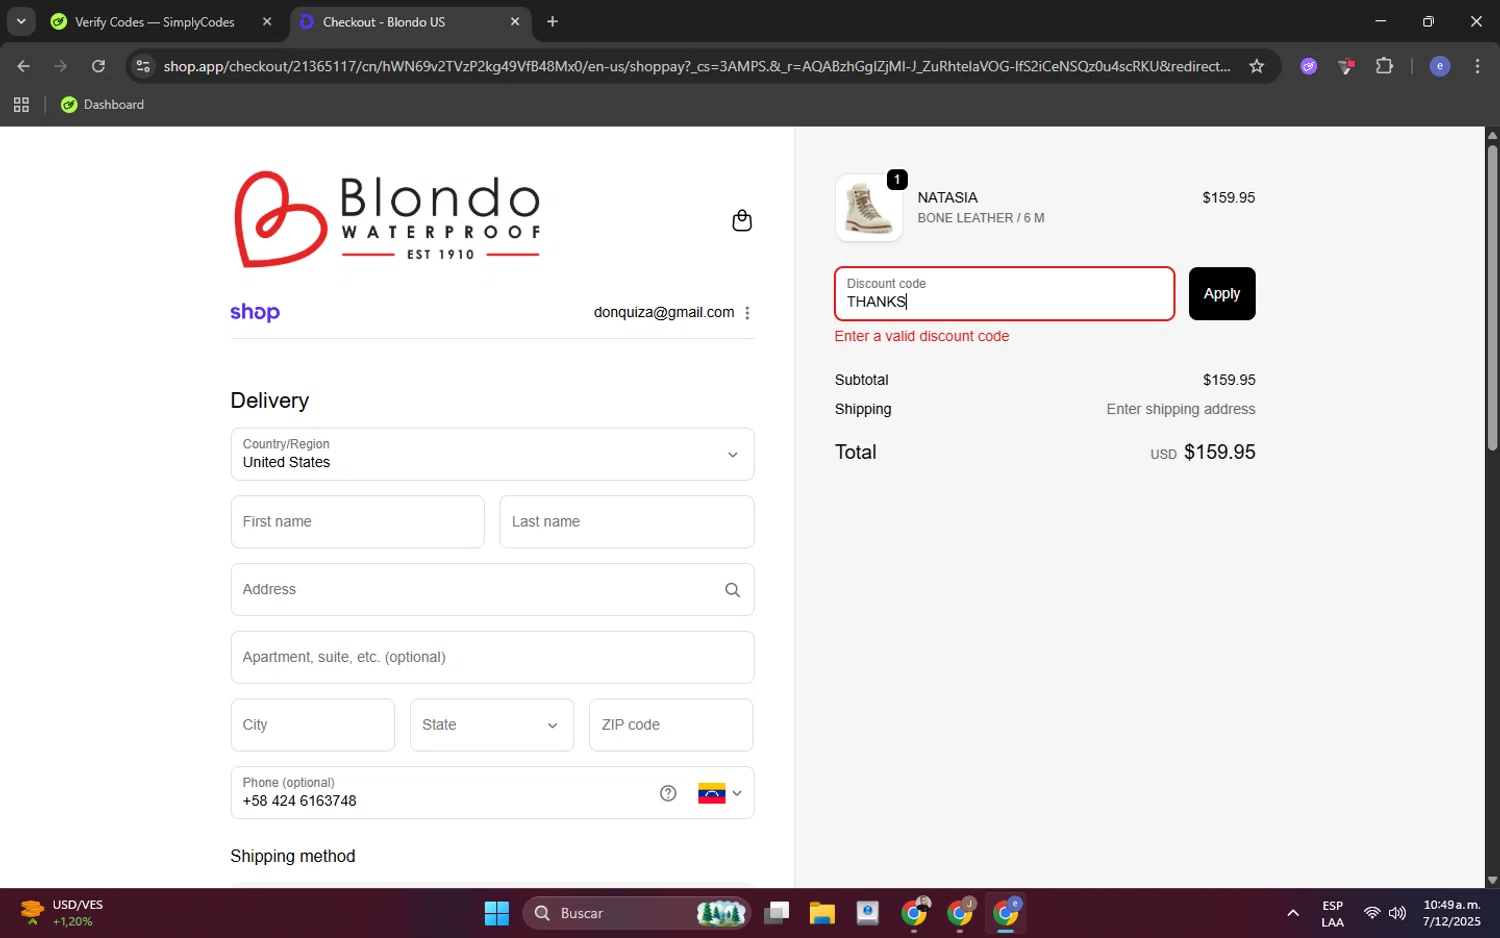Image resolution: width=1500 pixels, height=938 pixels.
Task: Expand the Country/Region dropdown
Action: pyautogui.click(x=492, y=454)
